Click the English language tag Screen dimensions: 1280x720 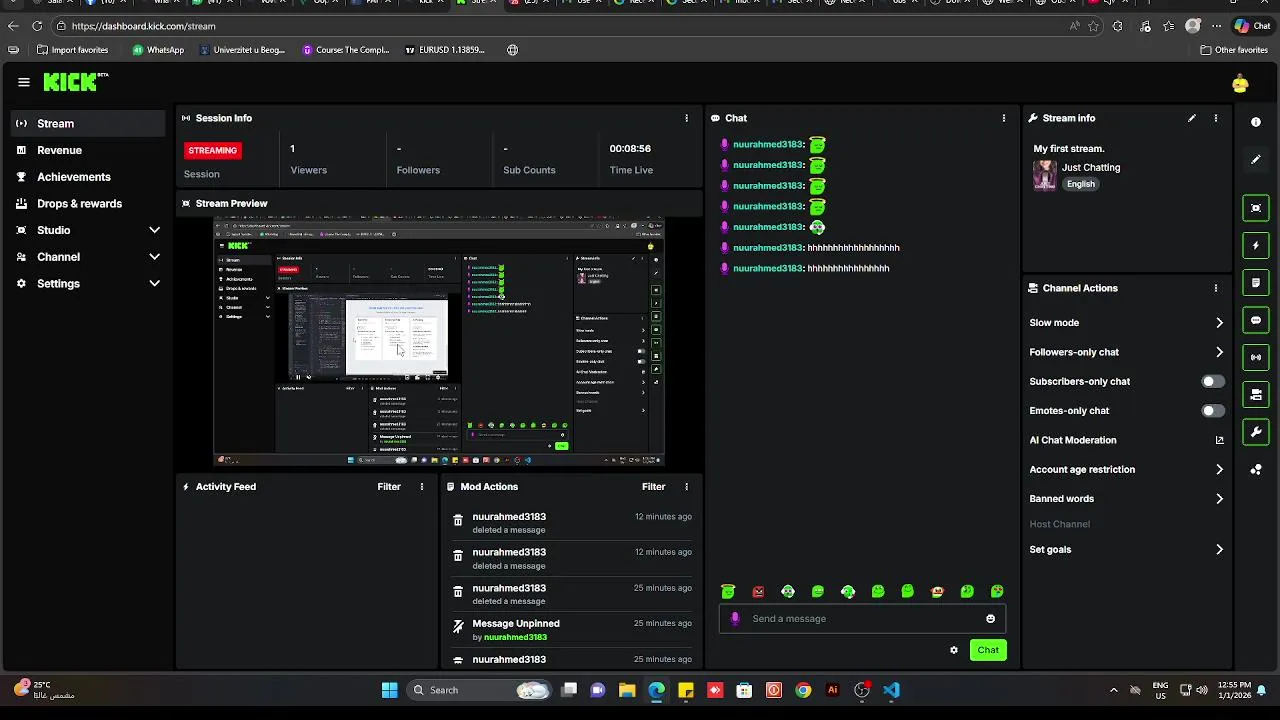[x=1080, y=184]
